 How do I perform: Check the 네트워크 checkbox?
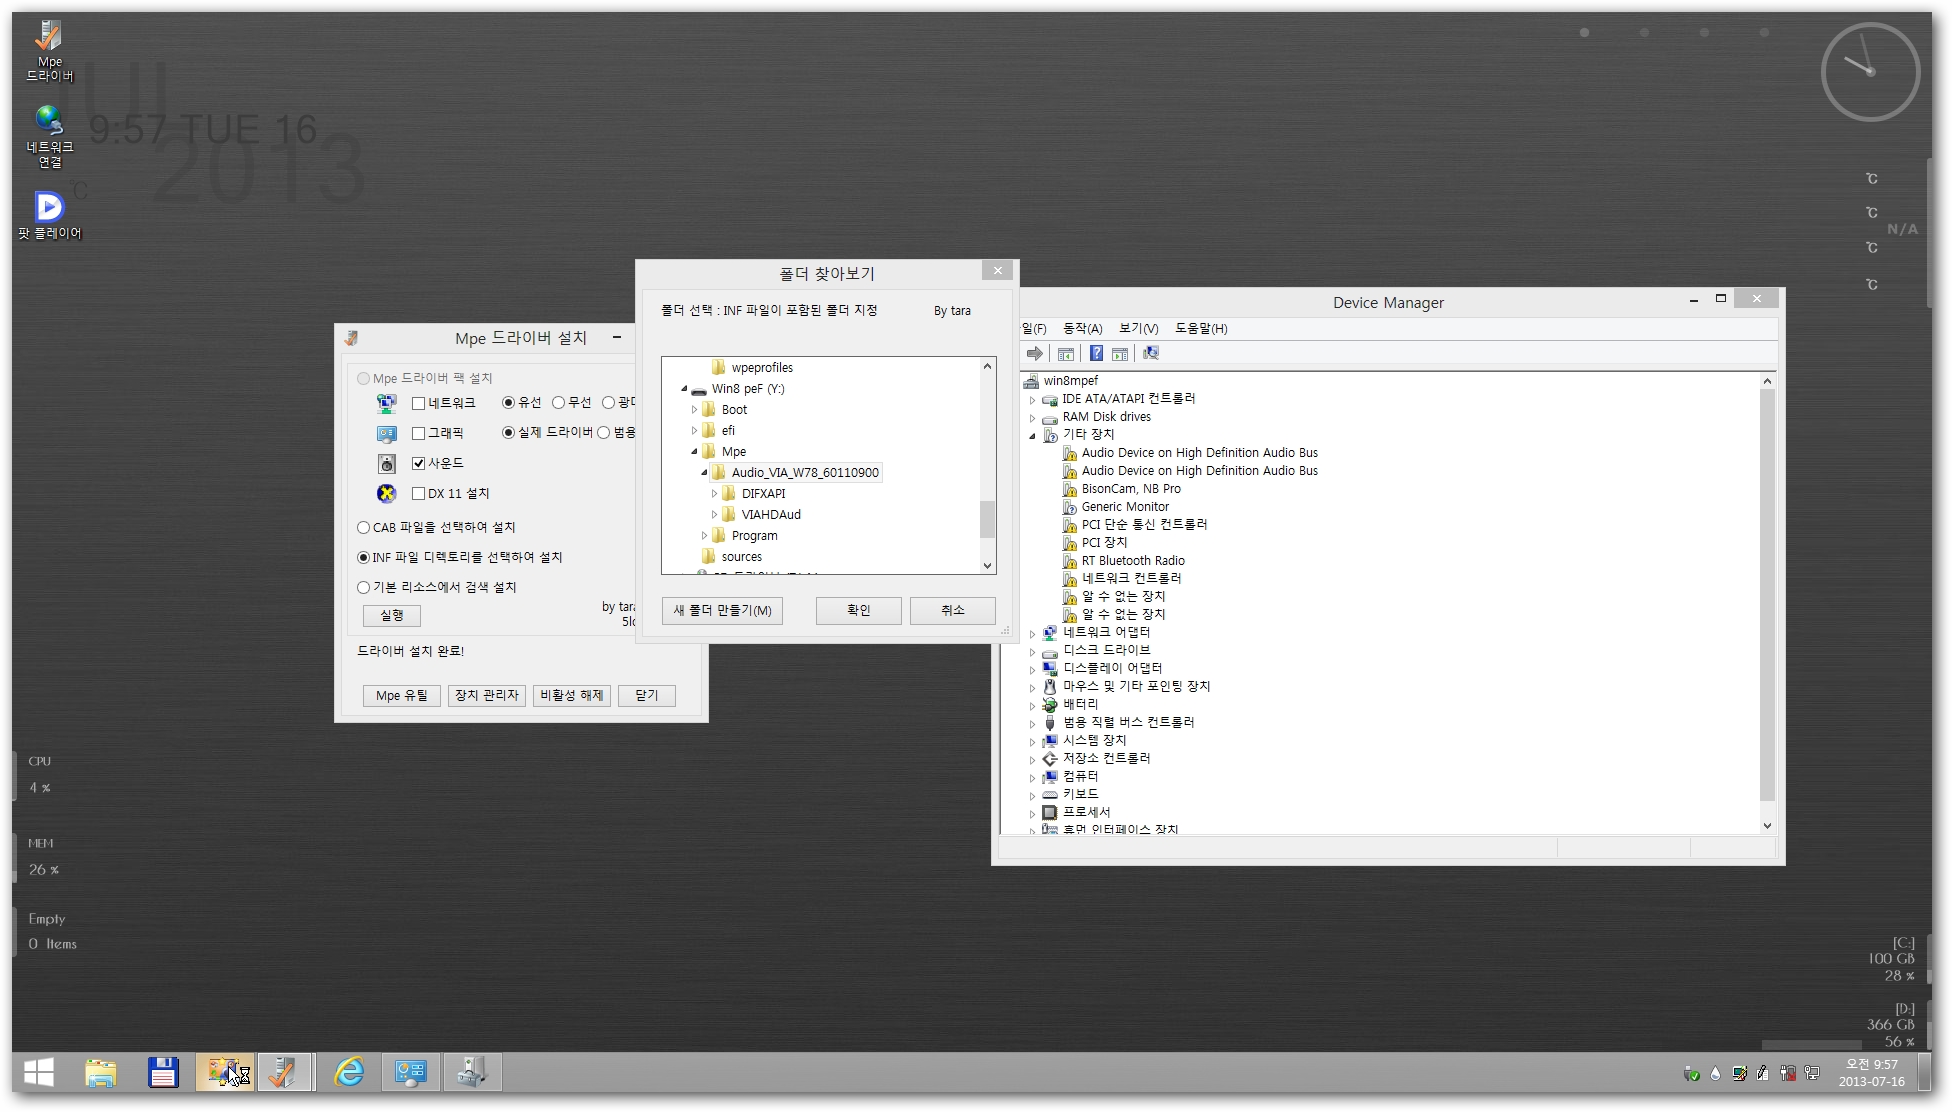click(x=419, y=403)
